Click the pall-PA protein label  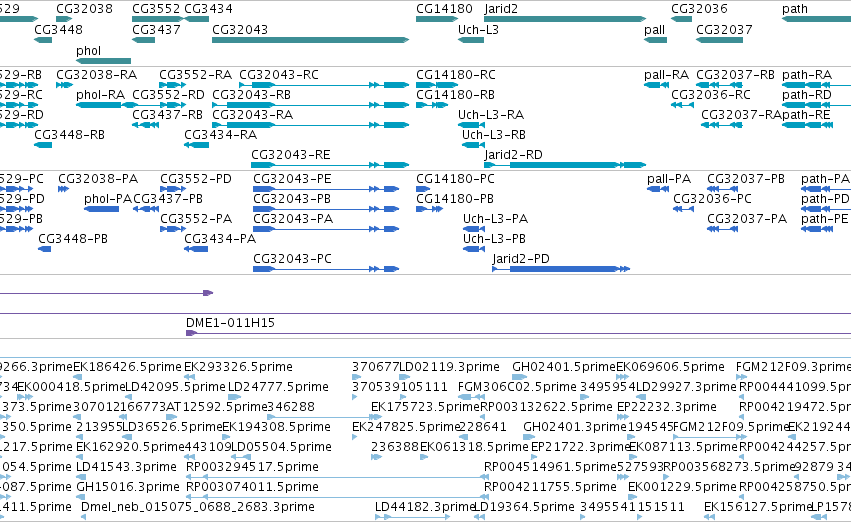point(669,179)
